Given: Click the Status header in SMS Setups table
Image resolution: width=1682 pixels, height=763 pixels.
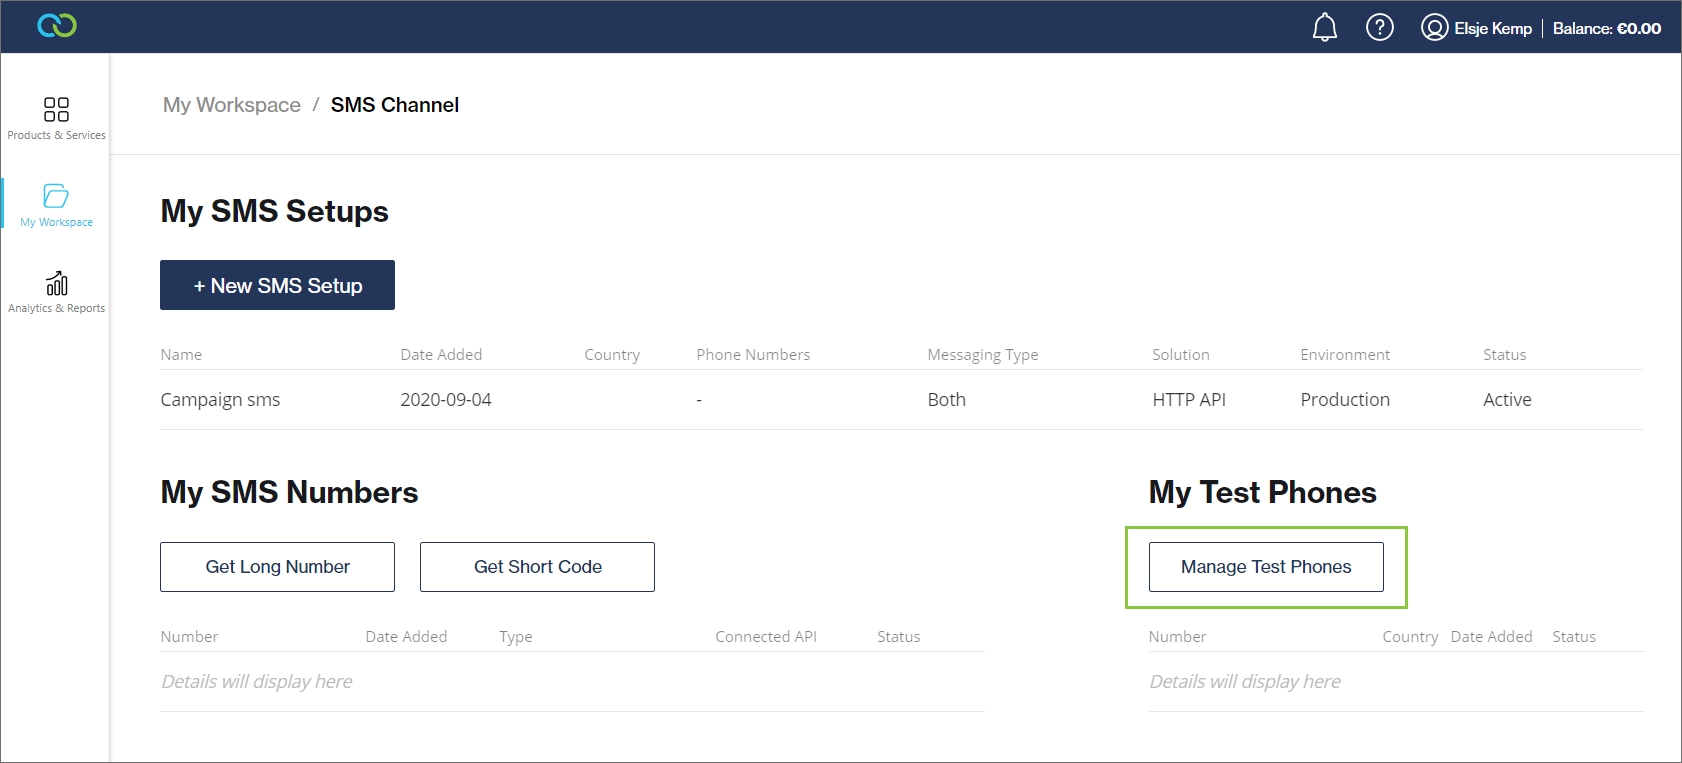Looking at the screenshot, I should (1504, 355).
